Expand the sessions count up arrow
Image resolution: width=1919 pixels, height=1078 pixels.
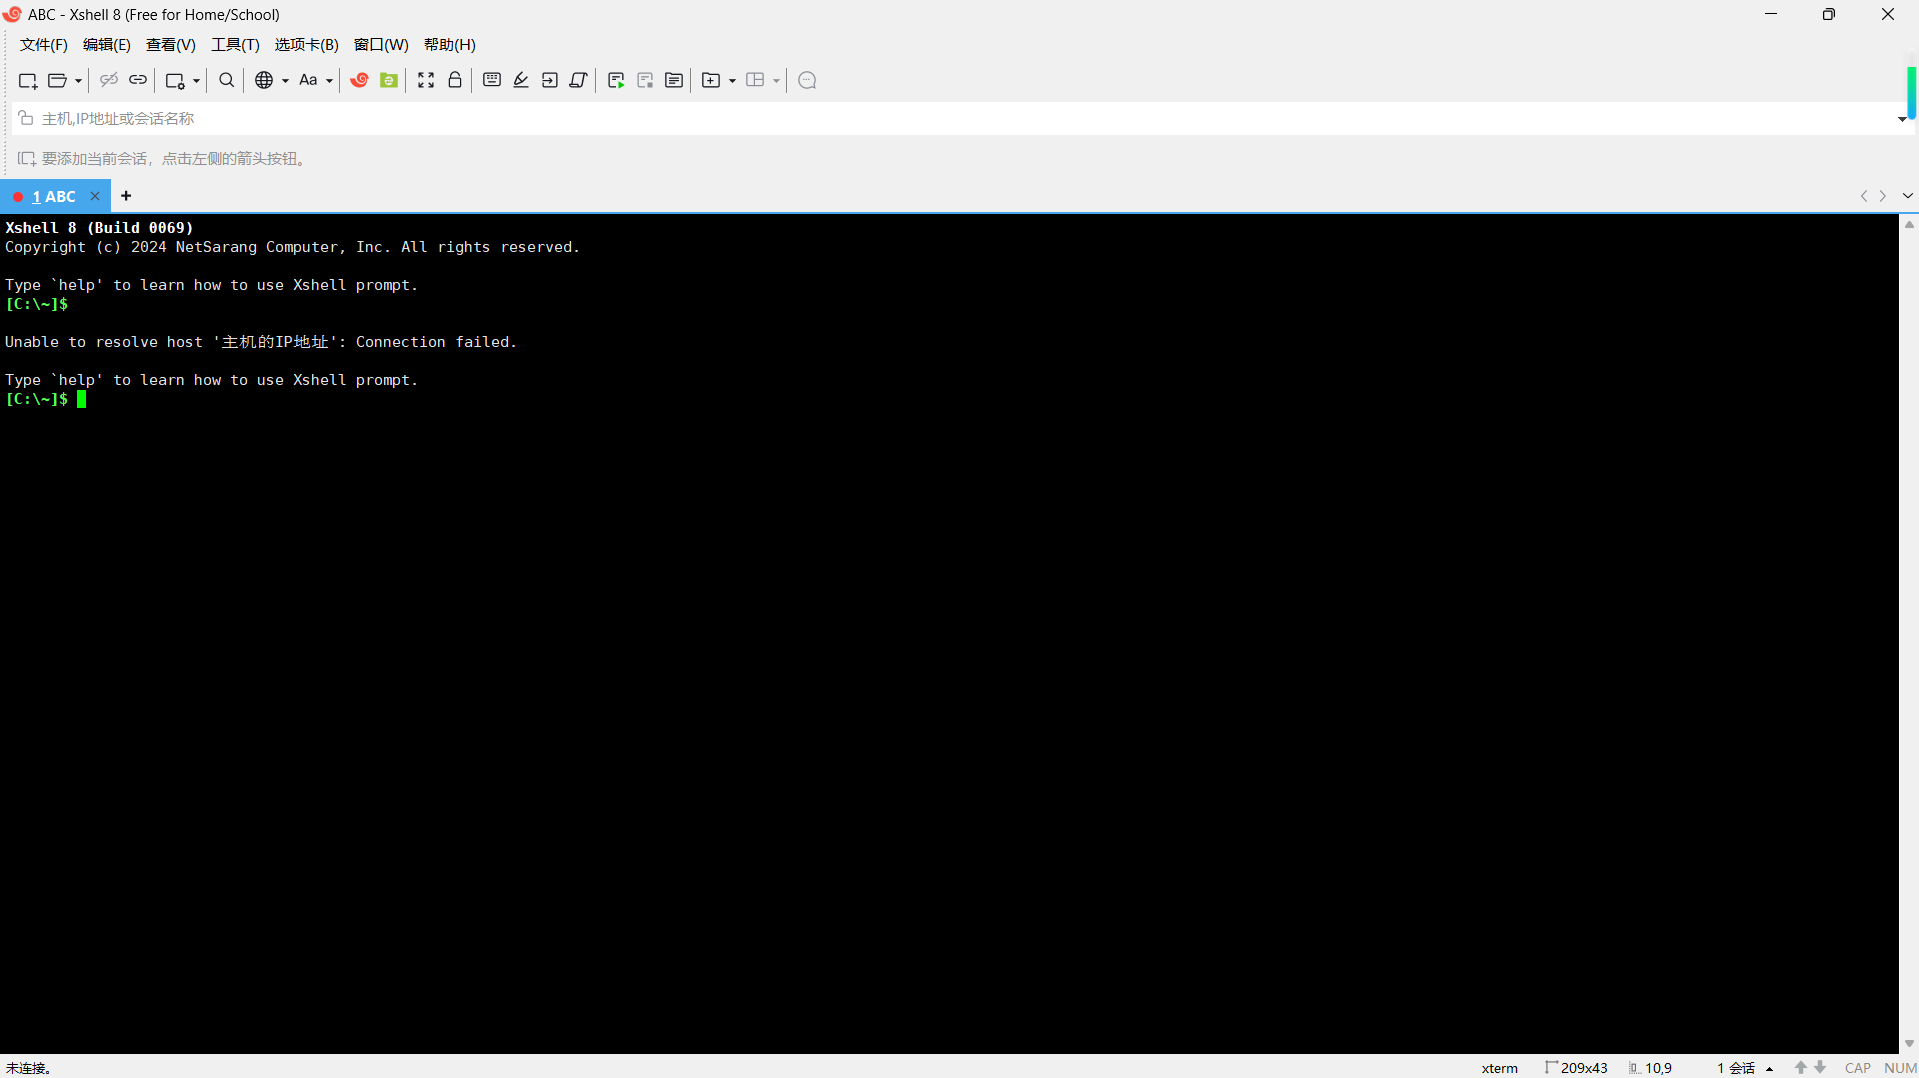[x=1769, y=1068]
